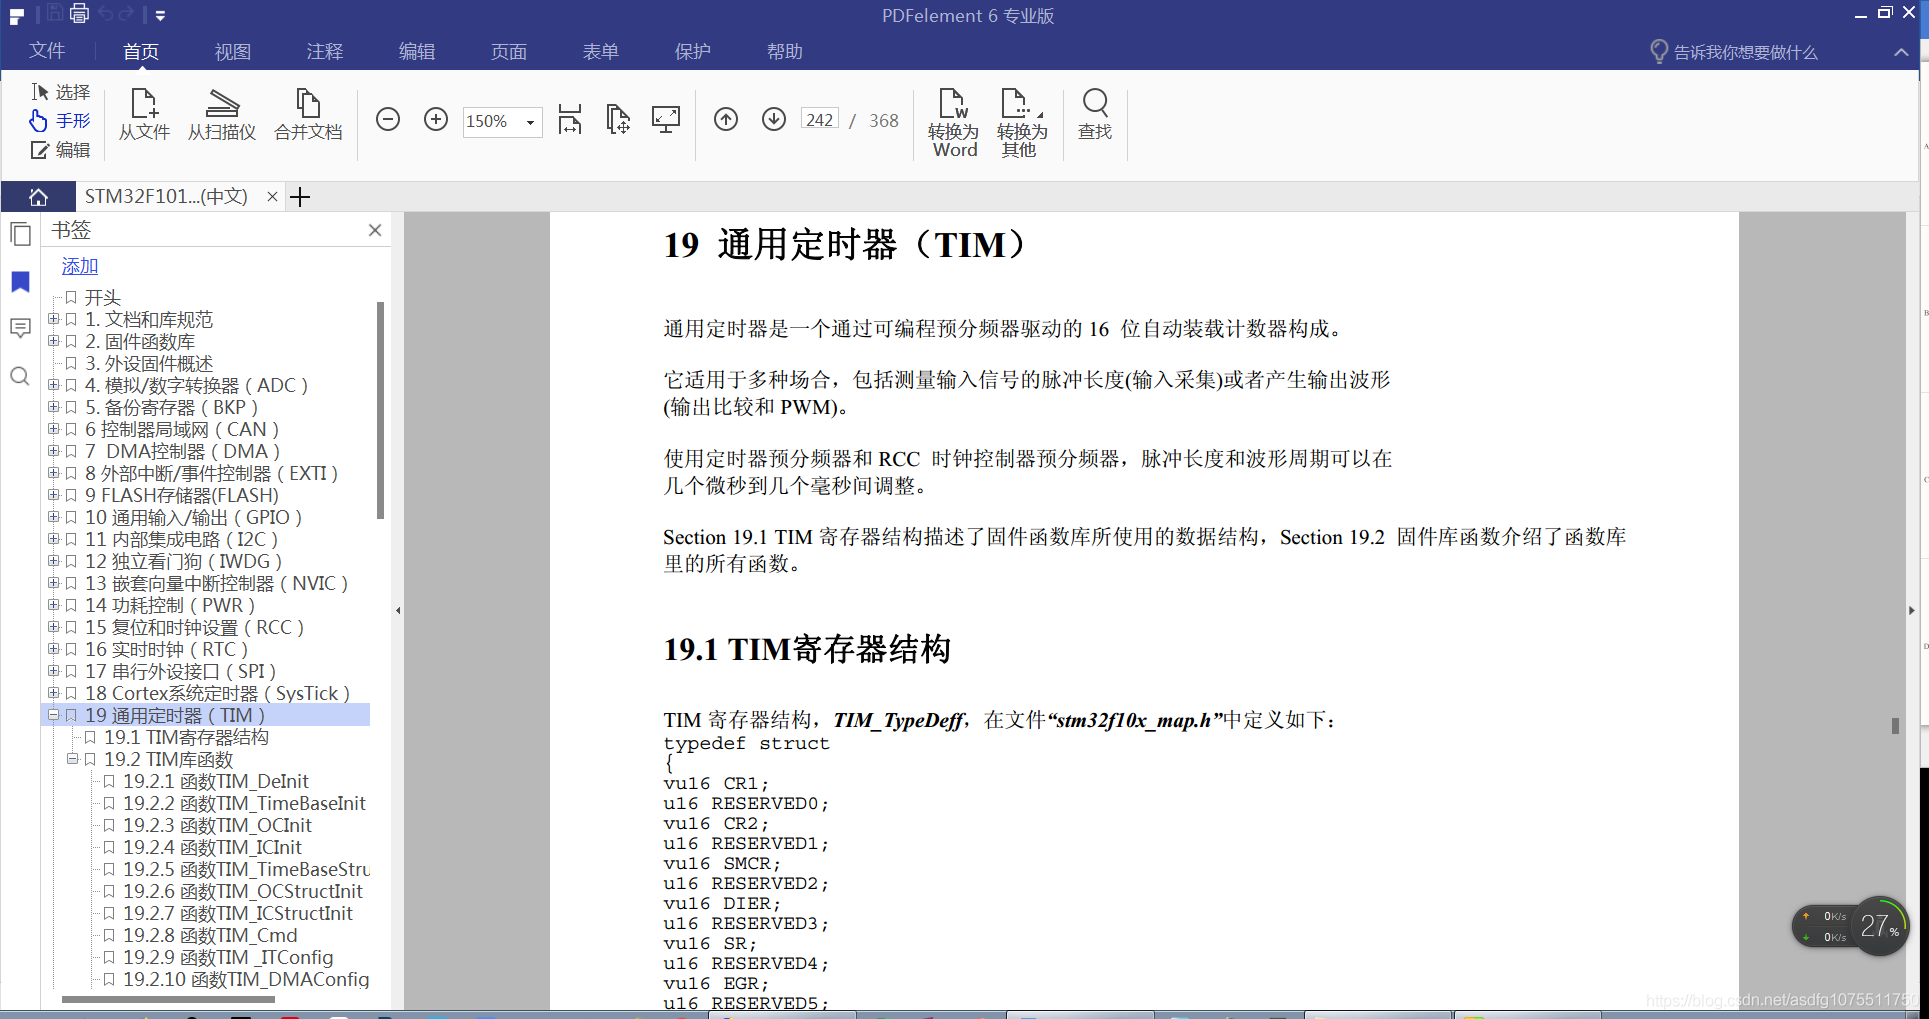This screenshot has height=1019, width=1929.
Task: Click the zoom out minus icon
Action: (388, 120)
